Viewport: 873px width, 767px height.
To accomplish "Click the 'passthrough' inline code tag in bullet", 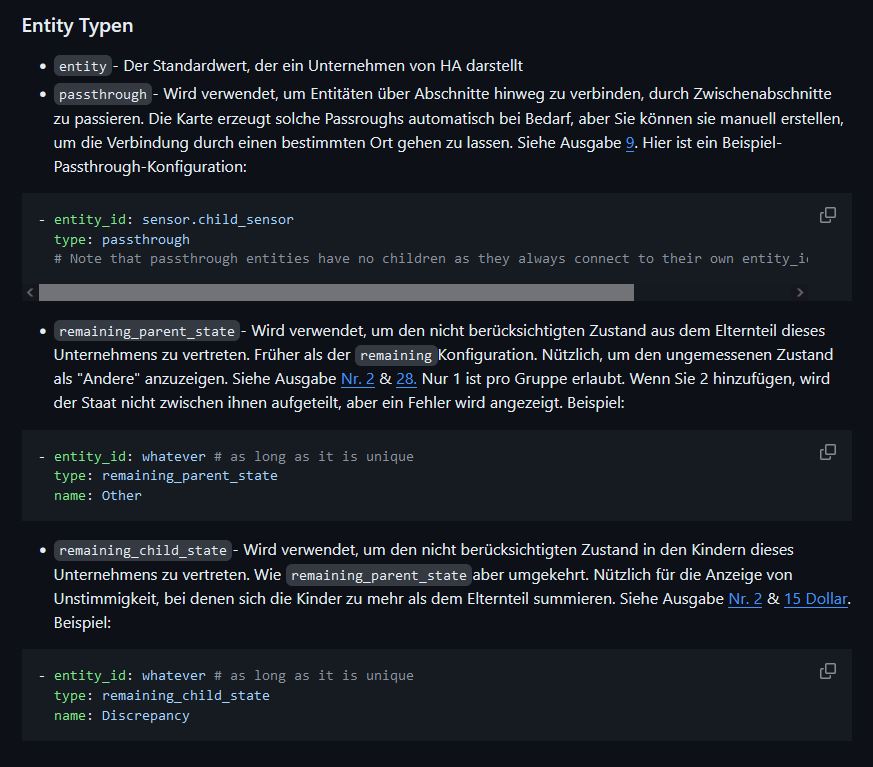I will coord(103,95).
